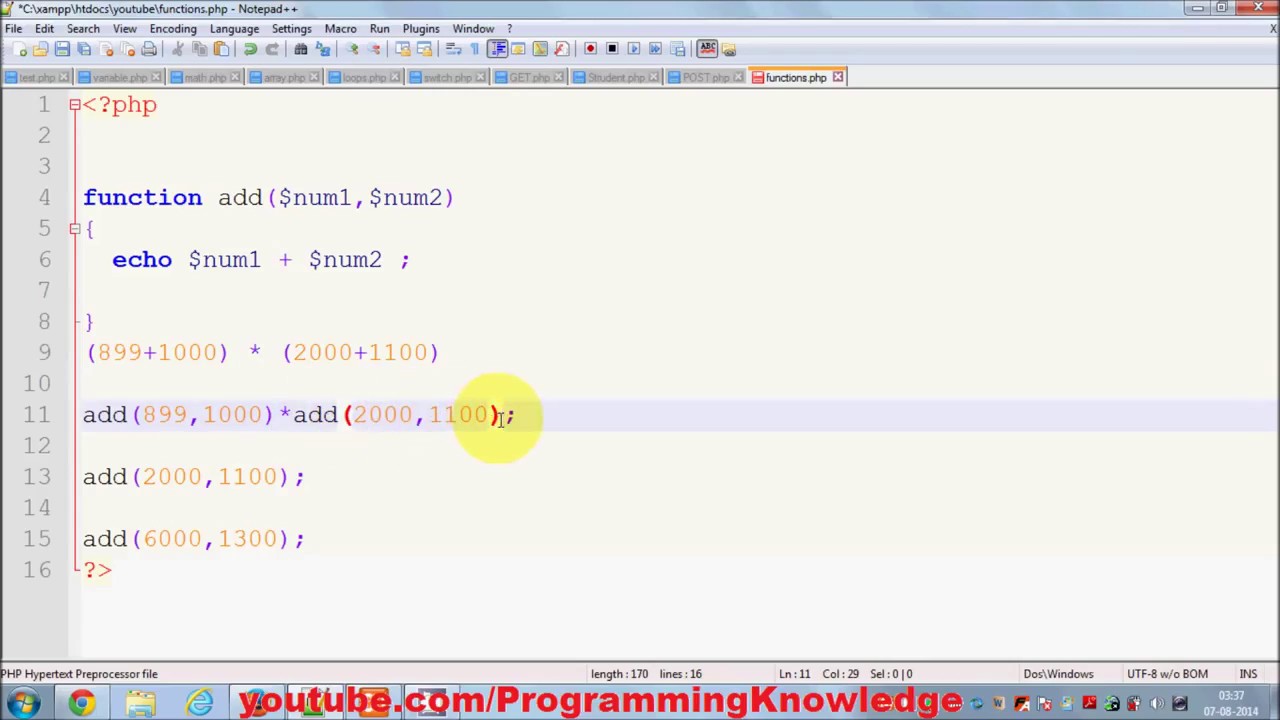Toggle synchronize horizontal scrolling icon

click(x=425, y=49)
